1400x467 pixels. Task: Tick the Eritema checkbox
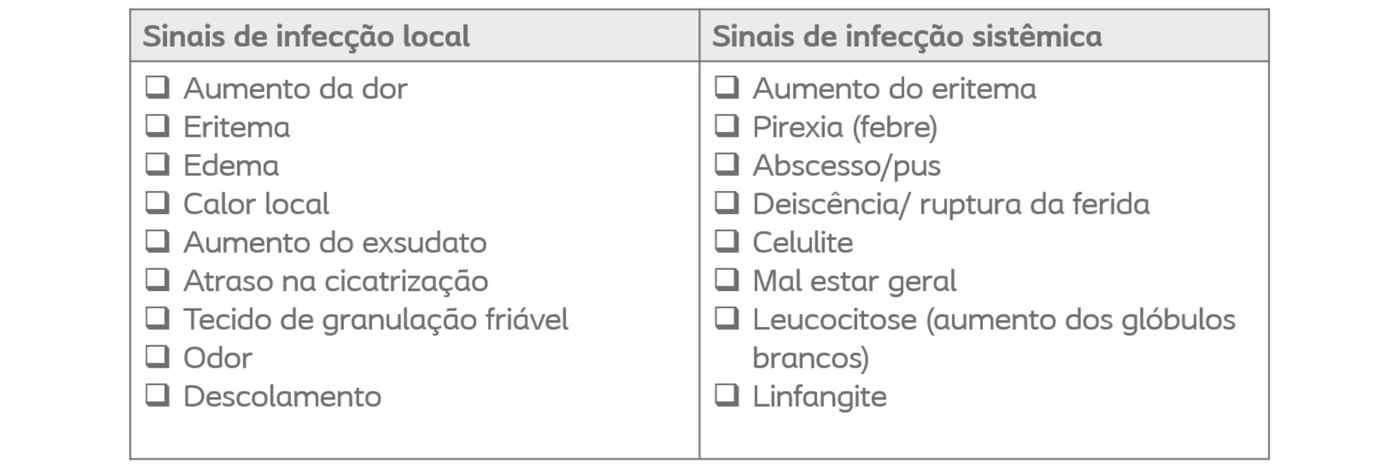156,127
